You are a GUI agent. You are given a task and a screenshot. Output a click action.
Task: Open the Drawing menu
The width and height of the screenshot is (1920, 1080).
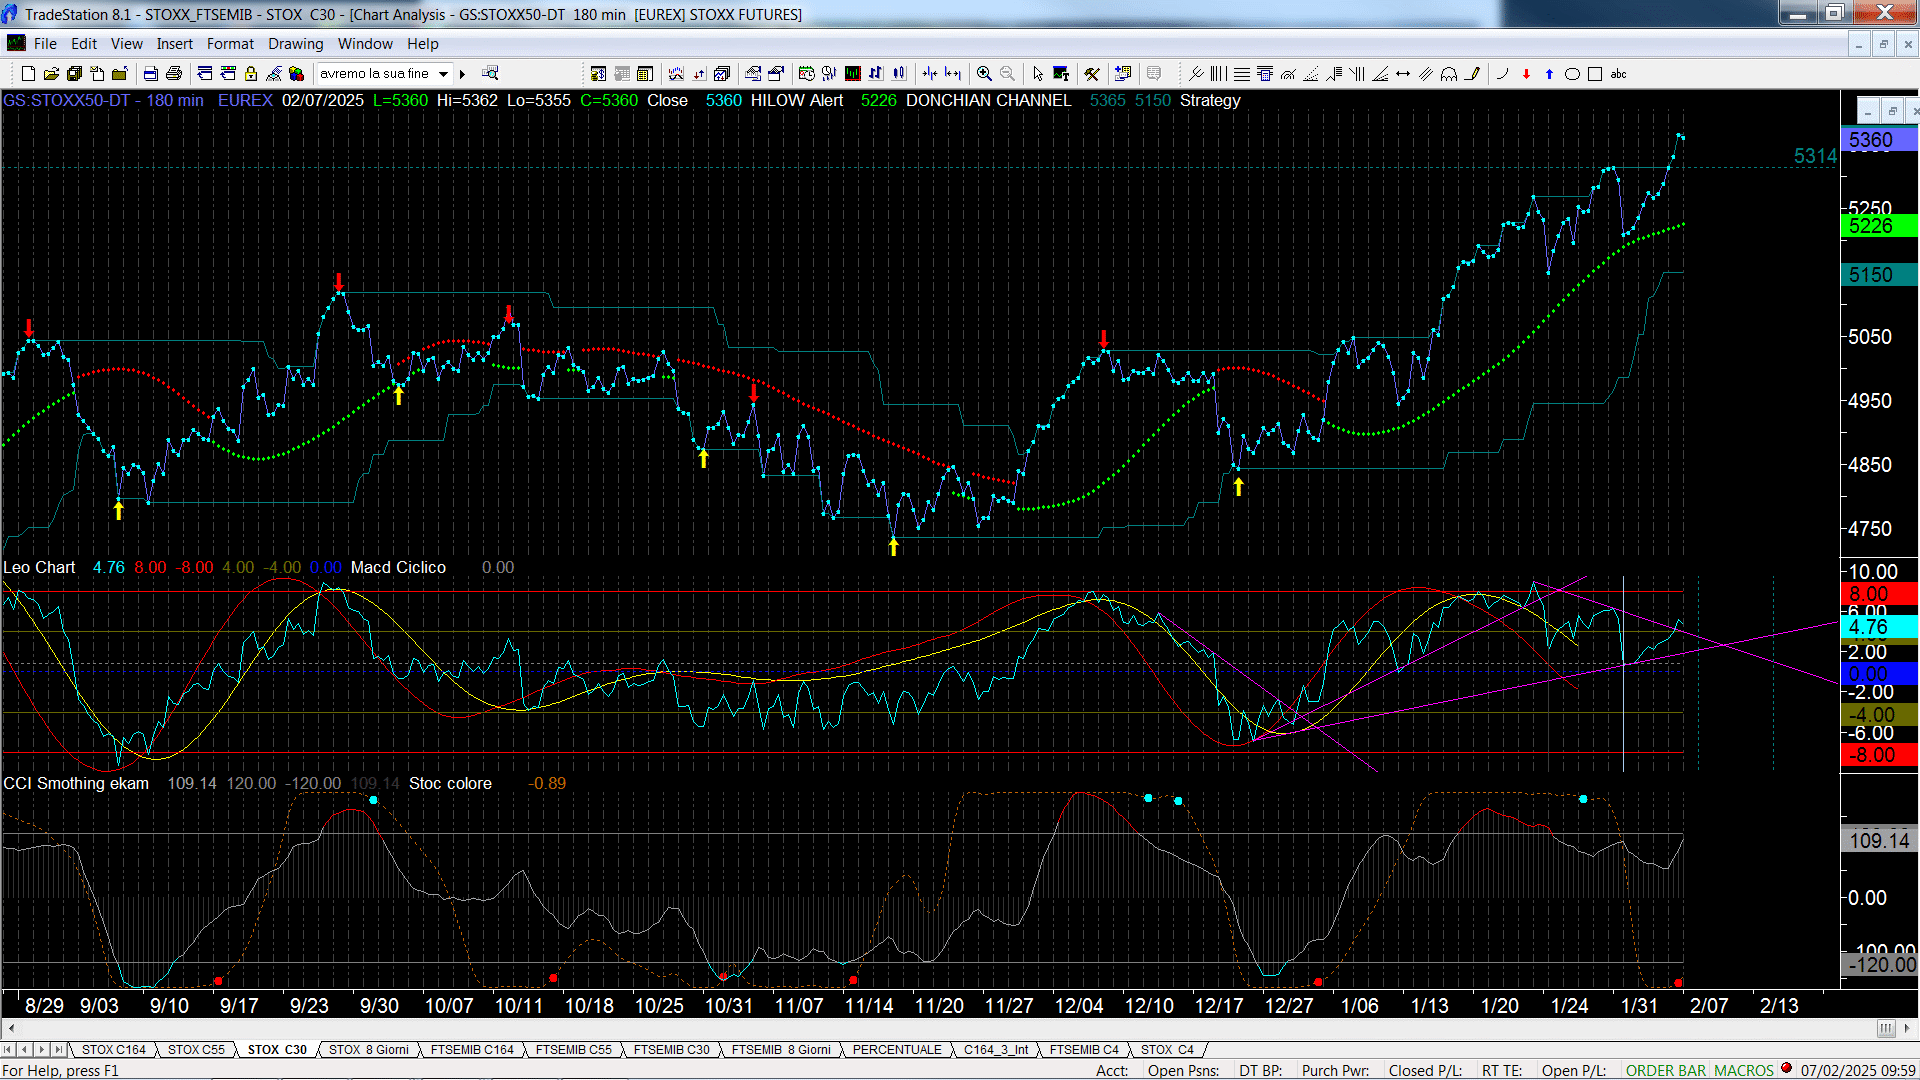tap(295, 44)
